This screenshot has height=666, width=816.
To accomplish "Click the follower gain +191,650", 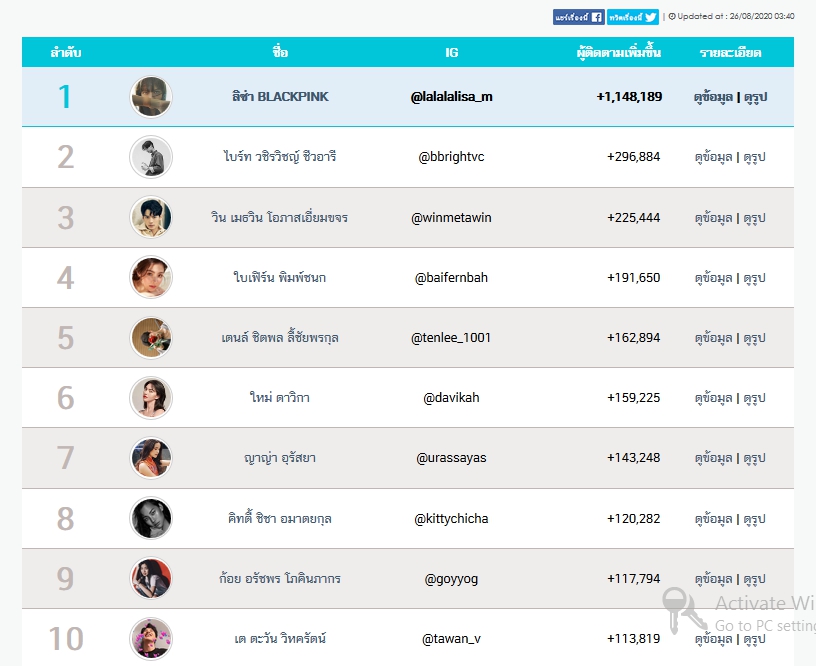I will (633, 278).
